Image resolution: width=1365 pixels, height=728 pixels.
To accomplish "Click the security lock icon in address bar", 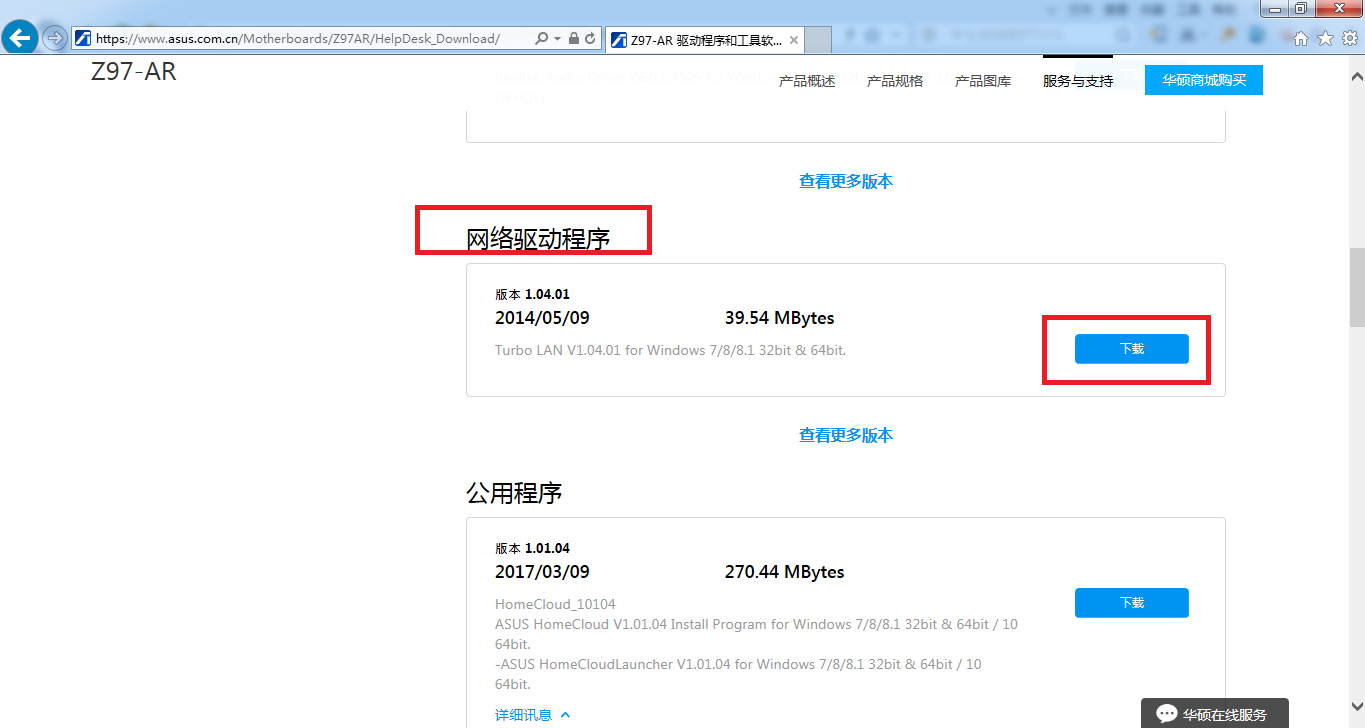I will [573, 38].
